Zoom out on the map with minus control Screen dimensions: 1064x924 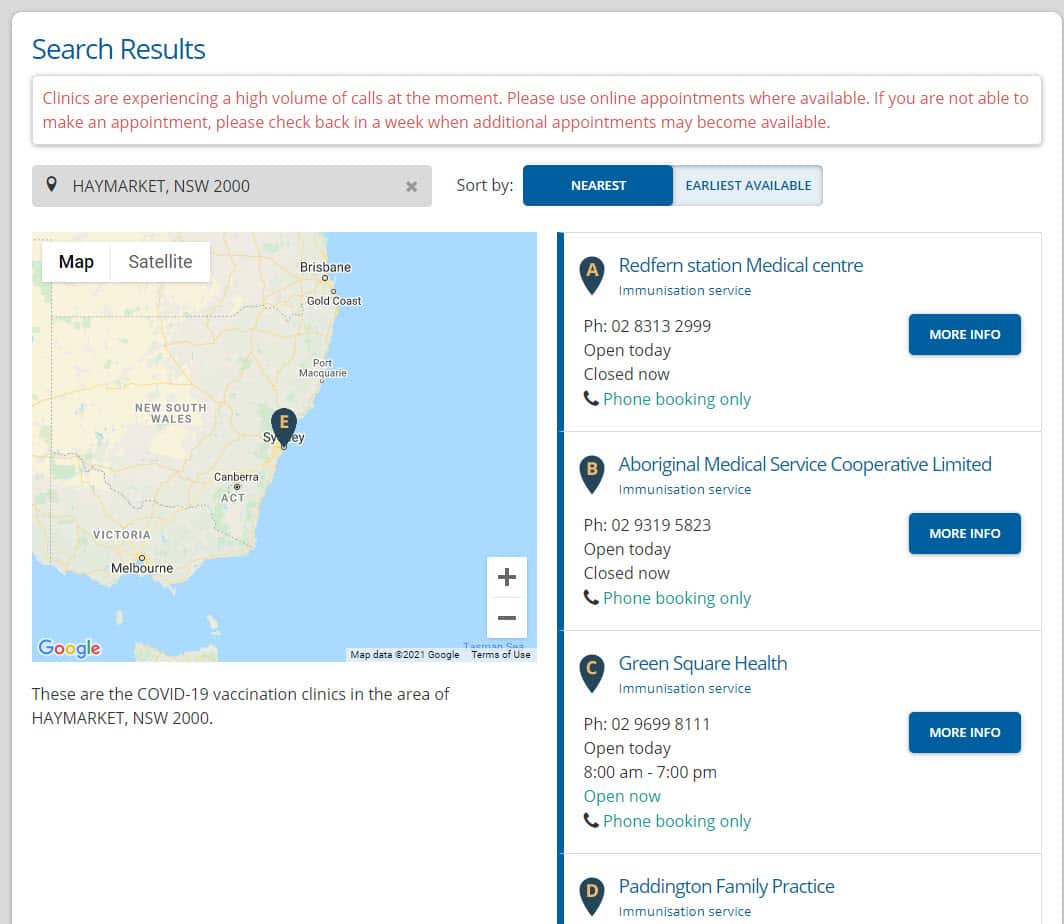[507, 619]
